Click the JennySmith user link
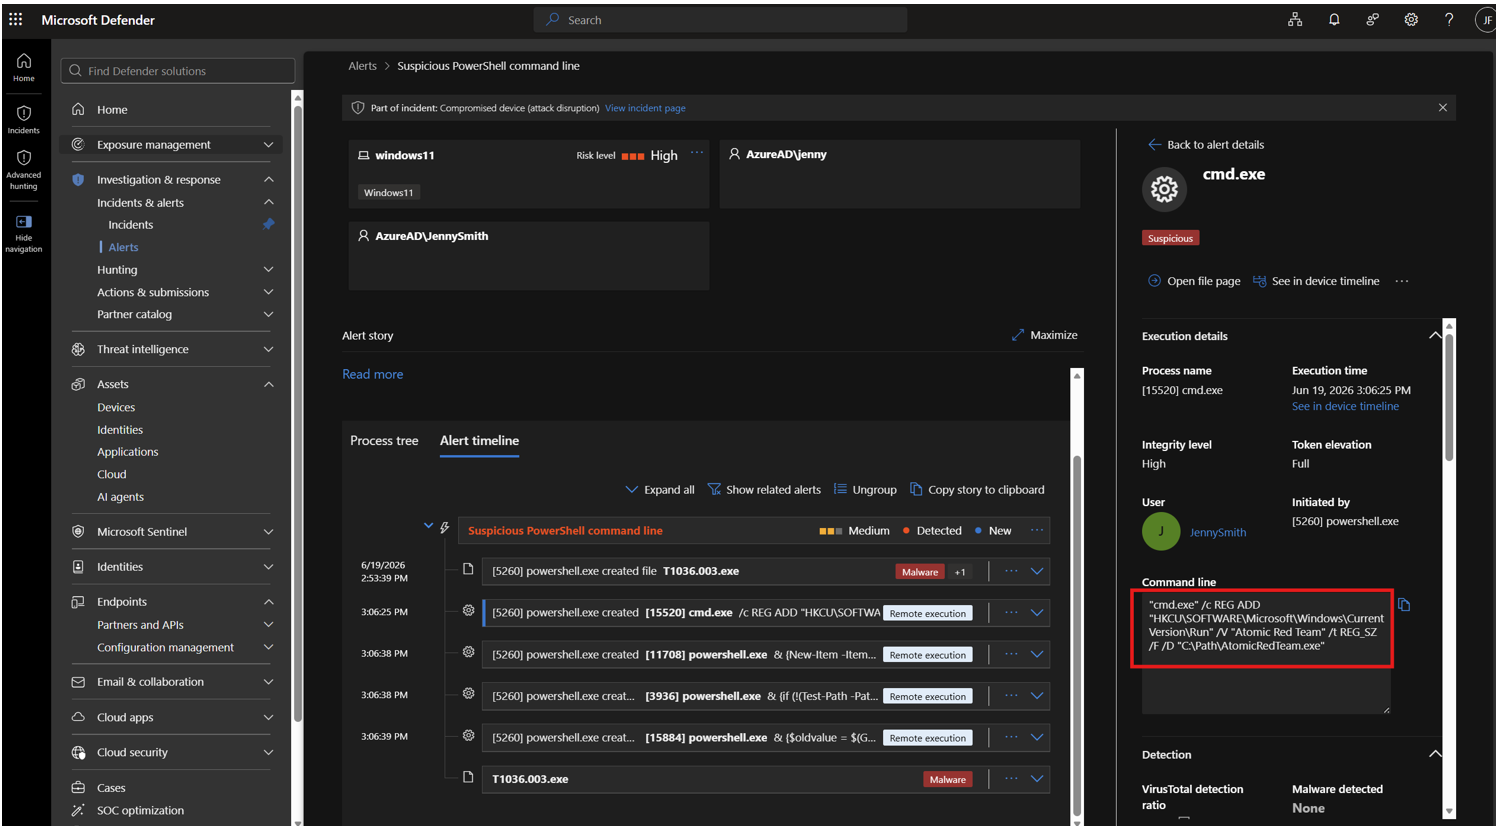This screenshot has width=1498, height=826. (1218, 532)
